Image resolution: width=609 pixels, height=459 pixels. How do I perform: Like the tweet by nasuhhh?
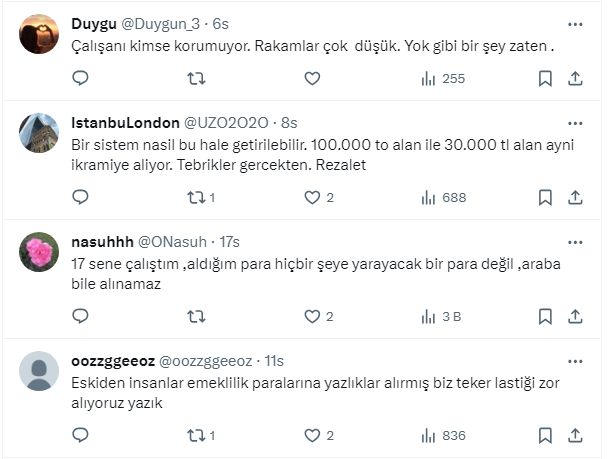pos(313,316)
